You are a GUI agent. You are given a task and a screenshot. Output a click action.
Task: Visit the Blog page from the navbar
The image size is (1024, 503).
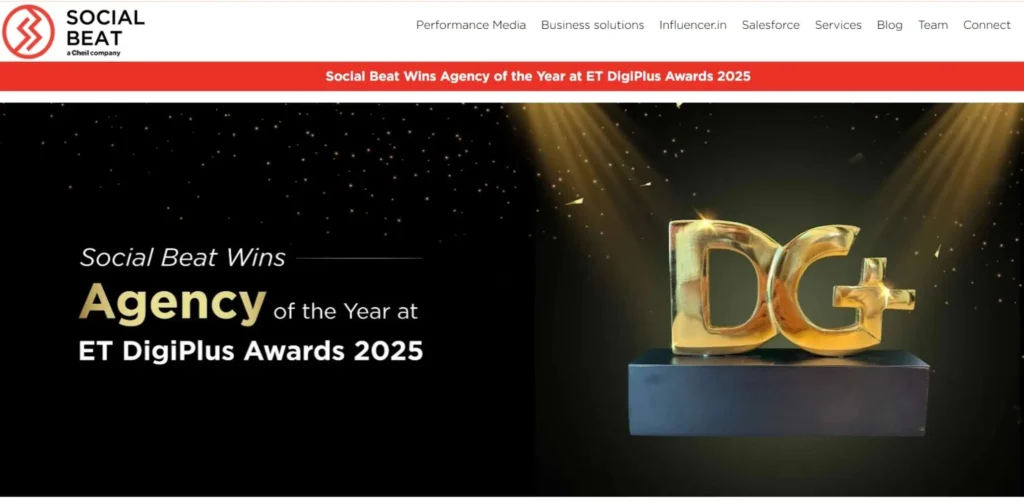(x=889, y=25)
